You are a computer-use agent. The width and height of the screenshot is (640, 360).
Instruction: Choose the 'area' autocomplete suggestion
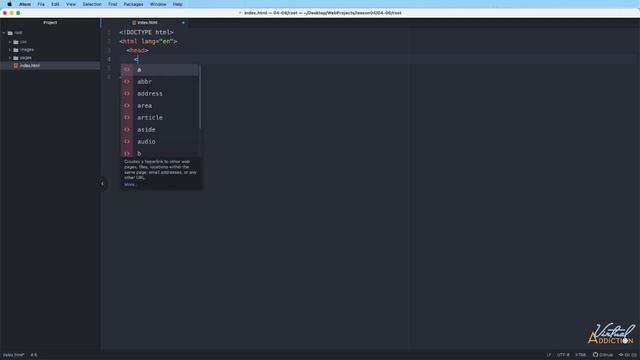(x=160, y=105)
